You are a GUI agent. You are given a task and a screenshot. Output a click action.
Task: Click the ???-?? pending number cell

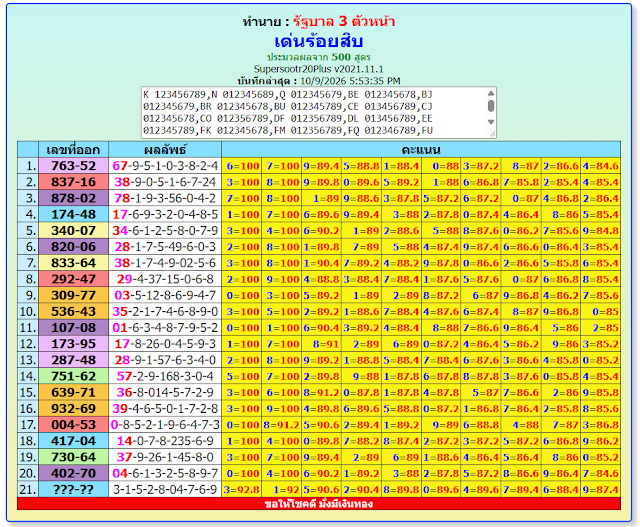click(73, 489)
